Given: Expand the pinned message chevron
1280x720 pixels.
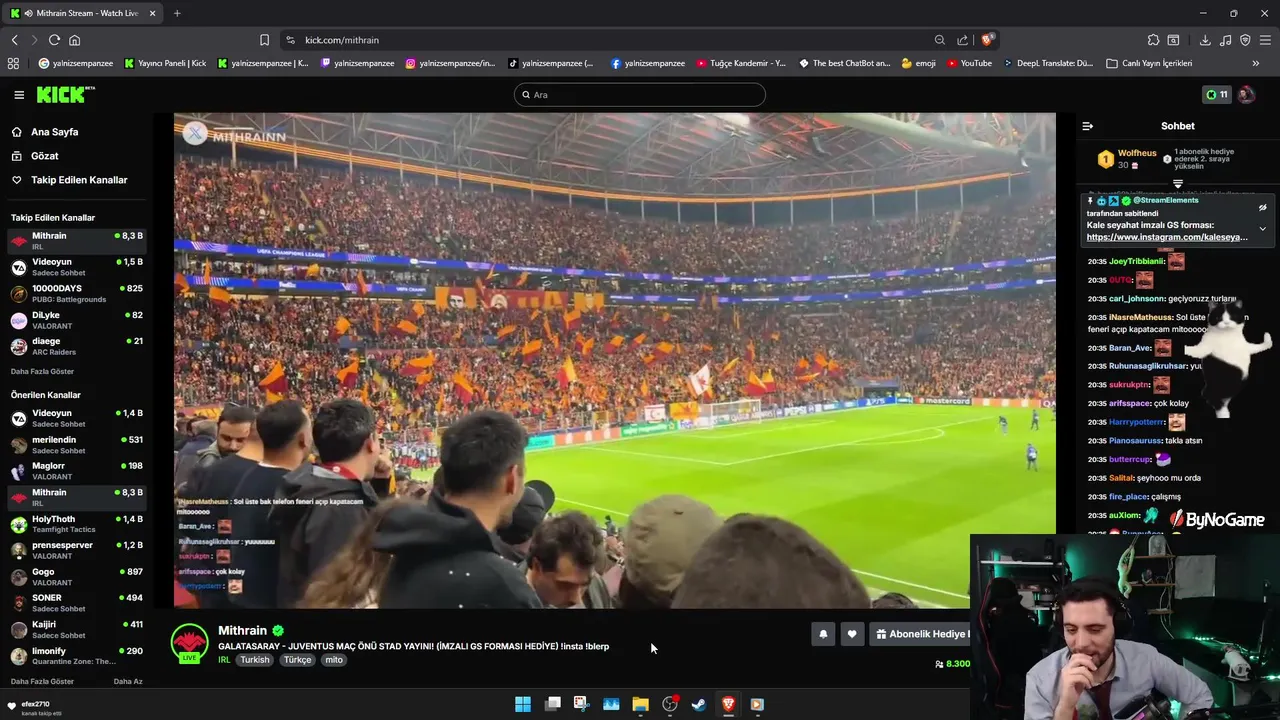Looking at the screenshot, I should point(1262,229).
